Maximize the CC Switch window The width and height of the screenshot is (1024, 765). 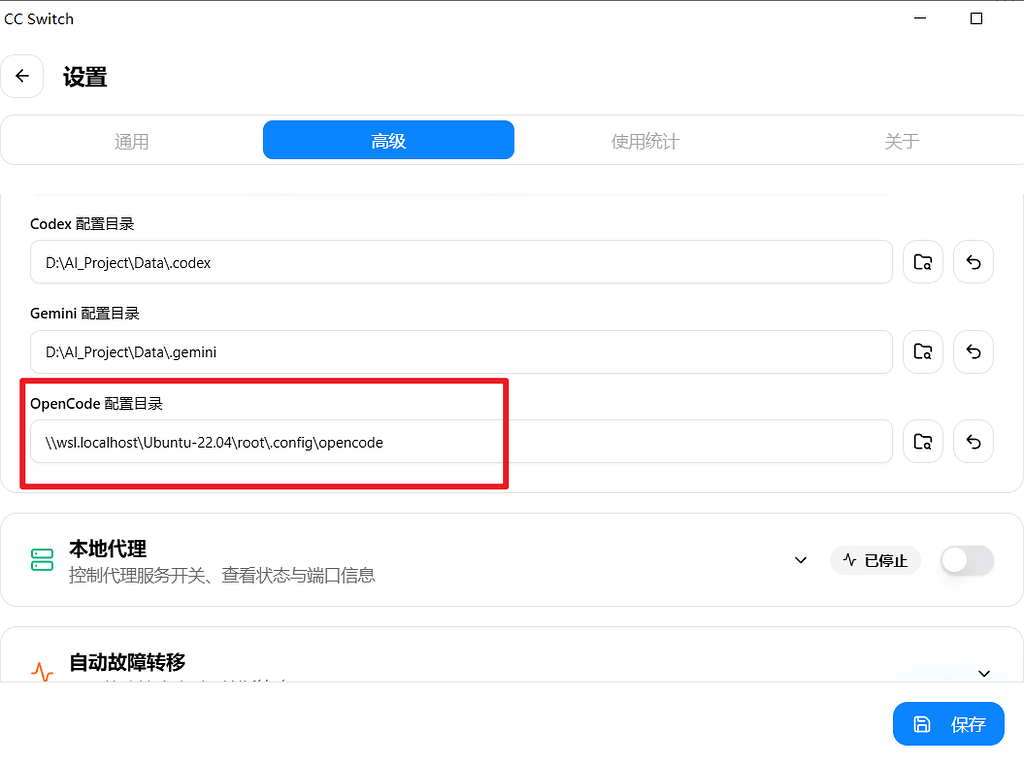click(x=976, y=18)
